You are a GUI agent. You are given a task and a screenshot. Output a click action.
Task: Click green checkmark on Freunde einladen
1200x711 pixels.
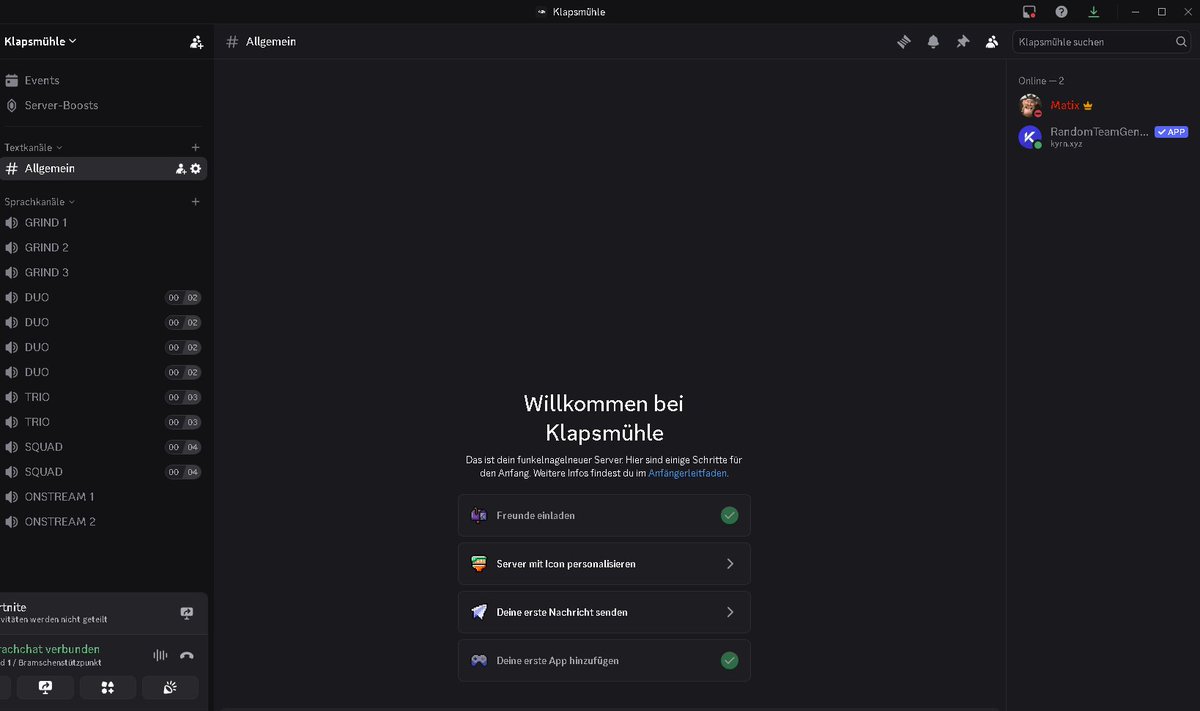click(730, 516)
